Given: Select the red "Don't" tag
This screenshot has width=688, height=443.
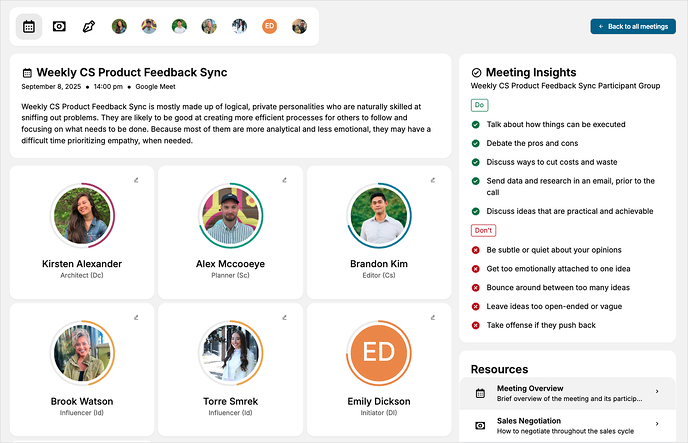Looking at the screenshot, I should (x=483, y=230).
